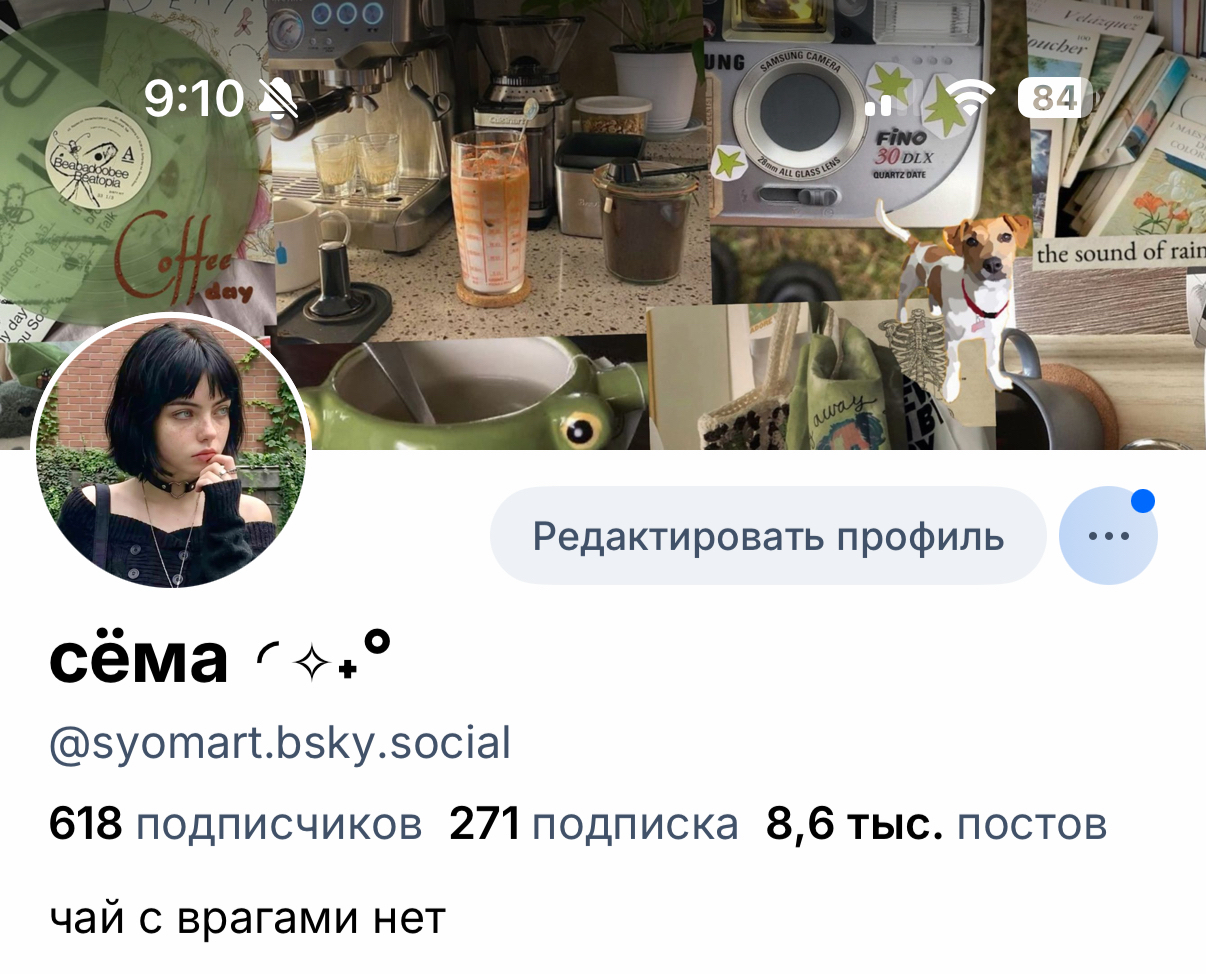Tap the green frog mug in the banner

[480, 395]
